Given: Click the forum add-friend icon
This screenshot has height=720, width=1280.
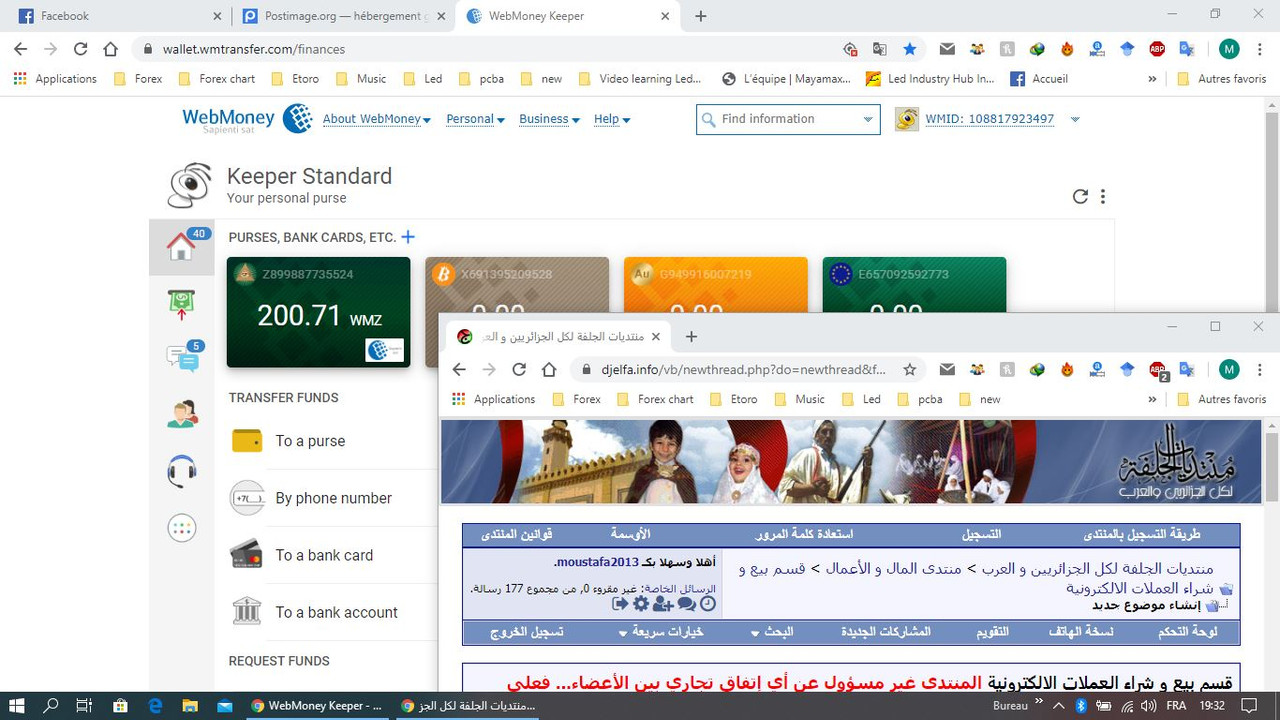Looking at the screenshot, I should pyautogui.click(x=663, y=604).
